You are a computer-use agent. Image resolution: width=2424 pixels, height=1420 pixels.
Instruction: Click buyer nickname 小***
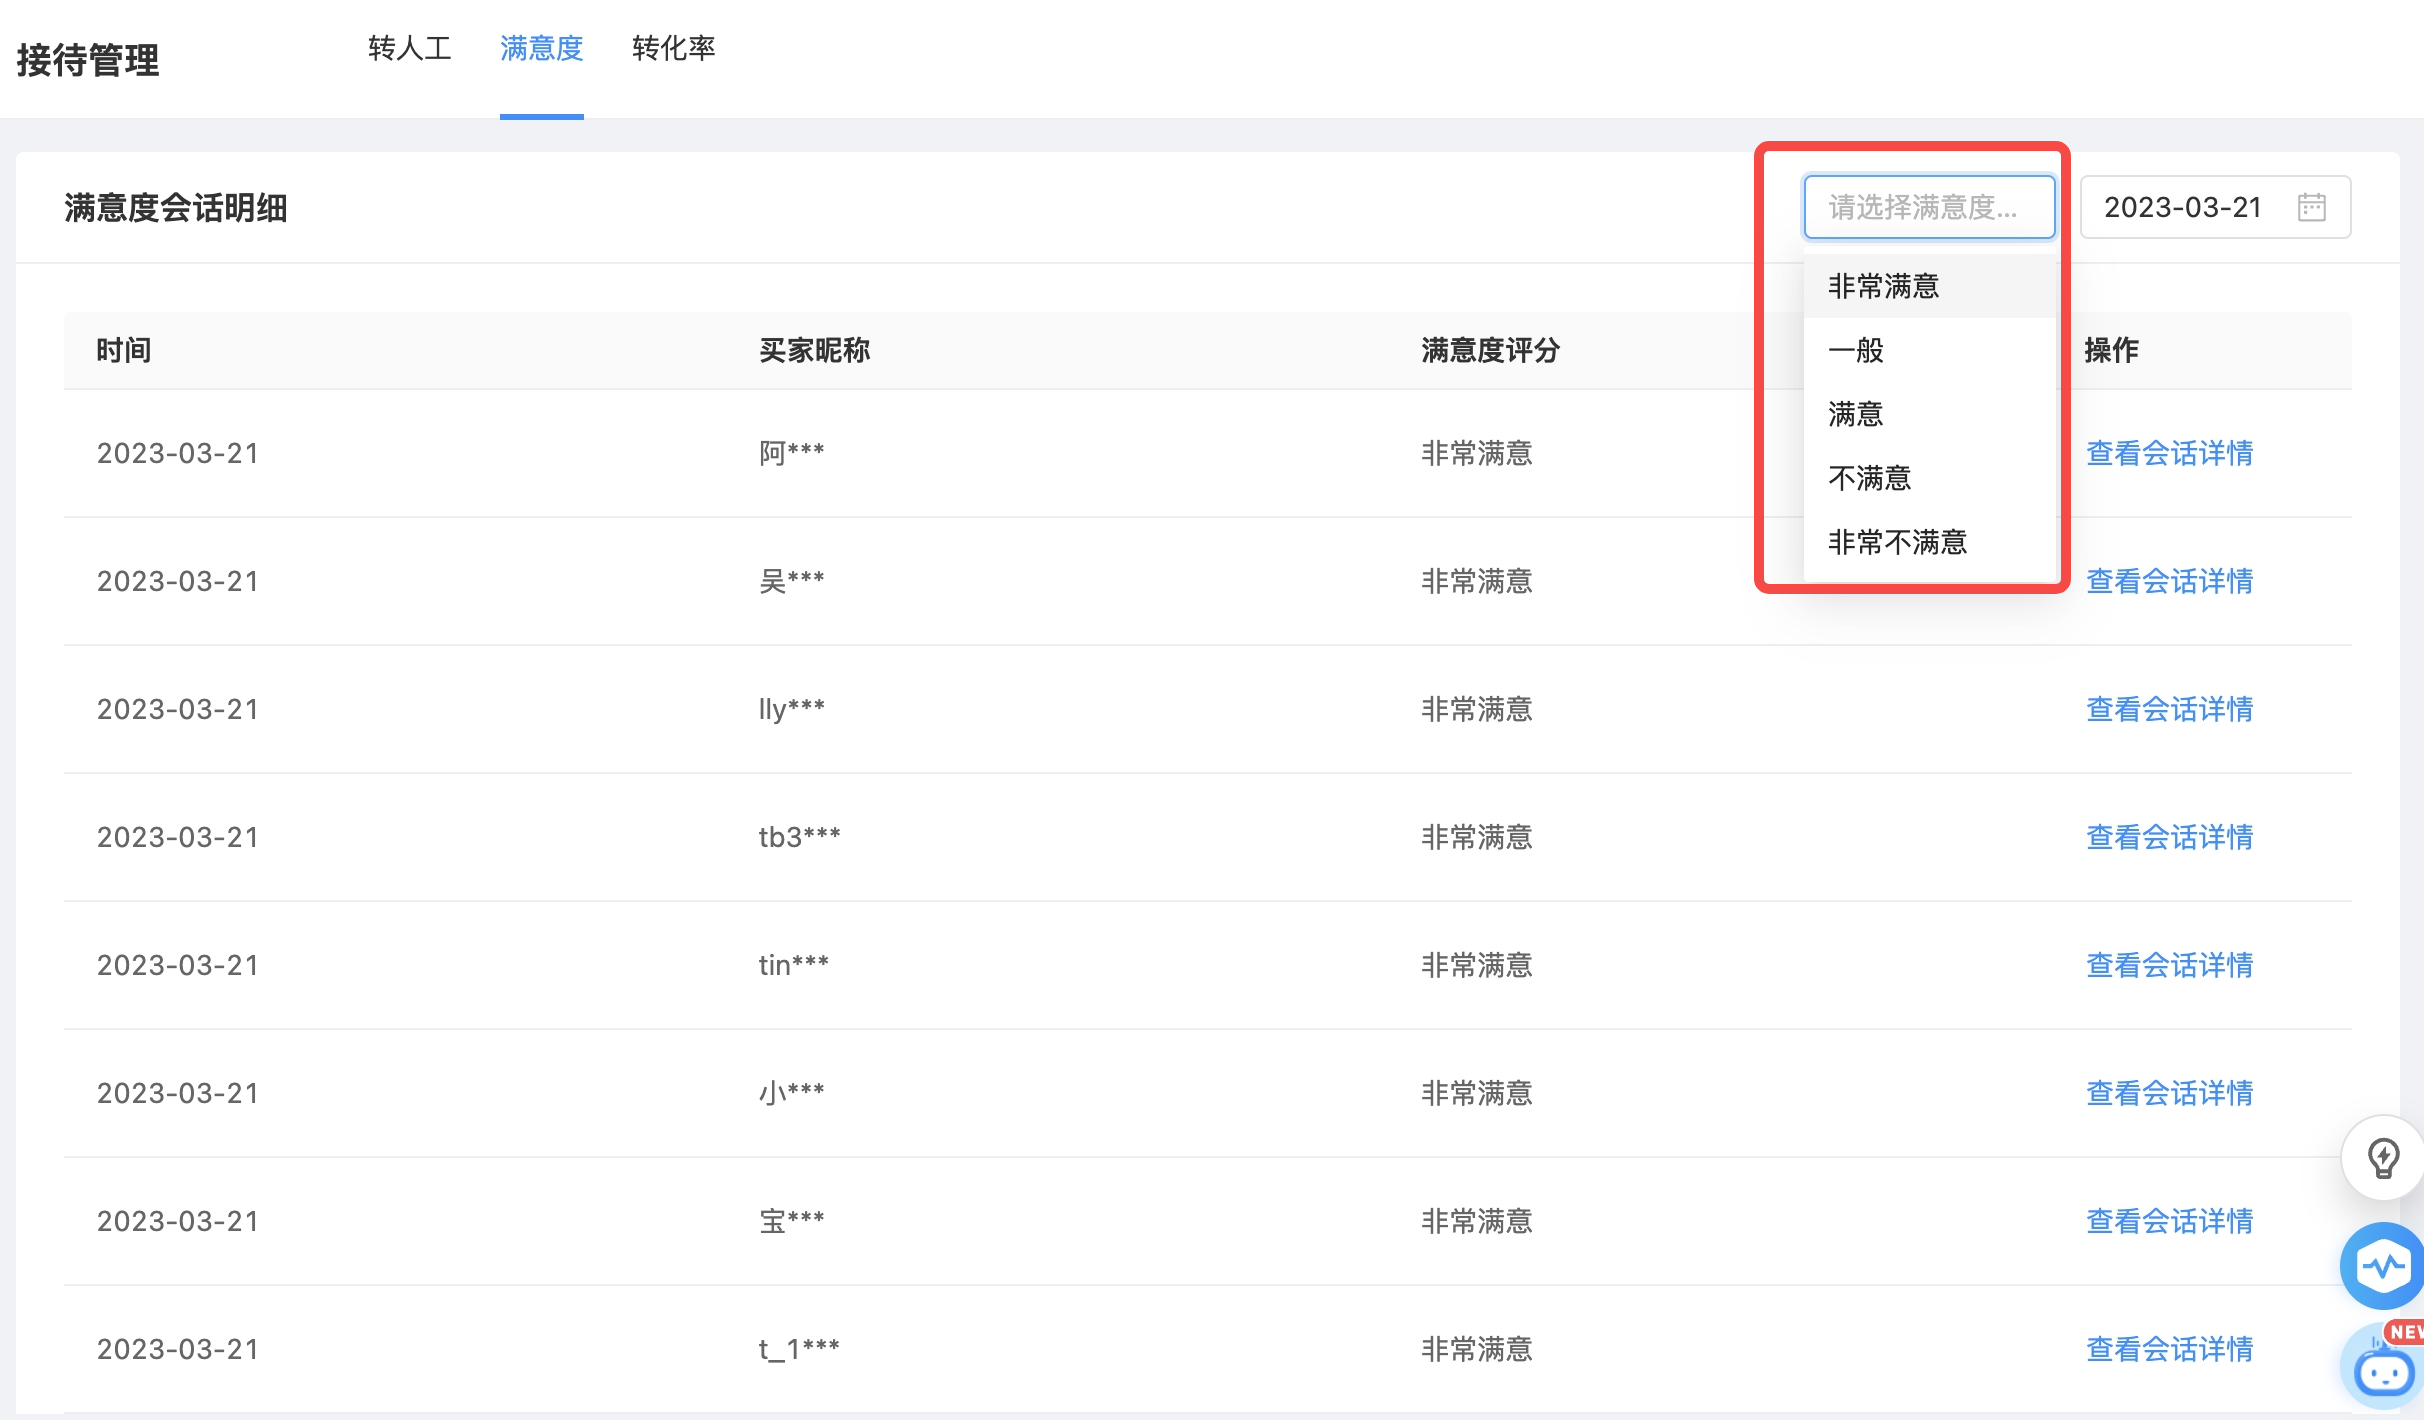point(791,1093)
